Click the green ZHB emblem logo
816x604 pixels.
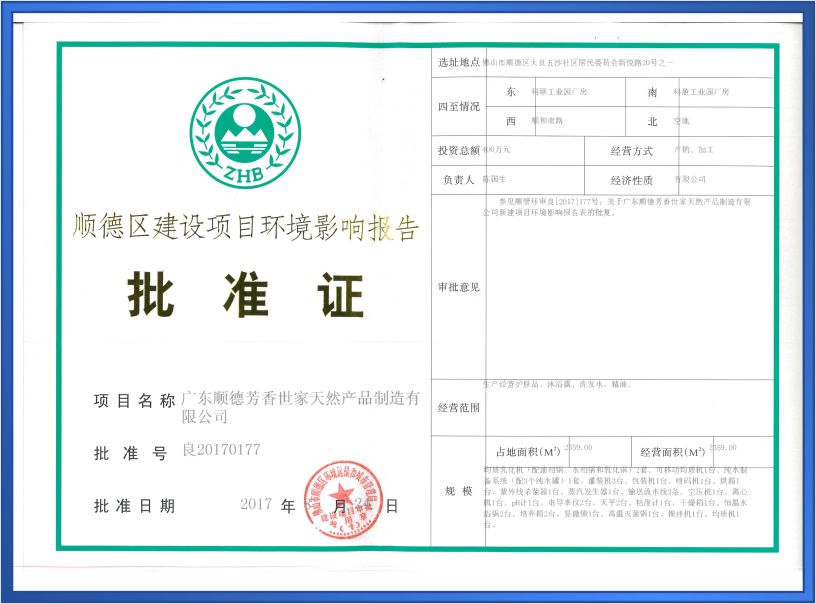click(245, 133)
